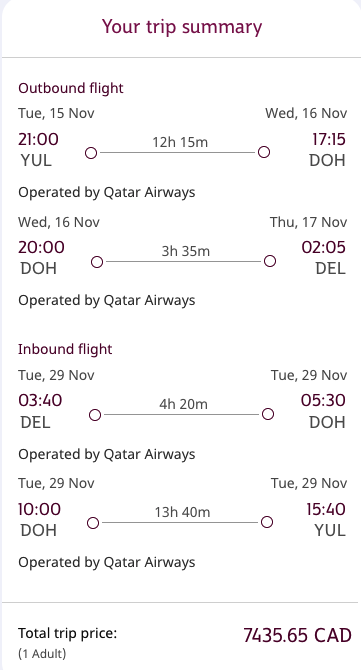Click the Your trip summary title

182,27
